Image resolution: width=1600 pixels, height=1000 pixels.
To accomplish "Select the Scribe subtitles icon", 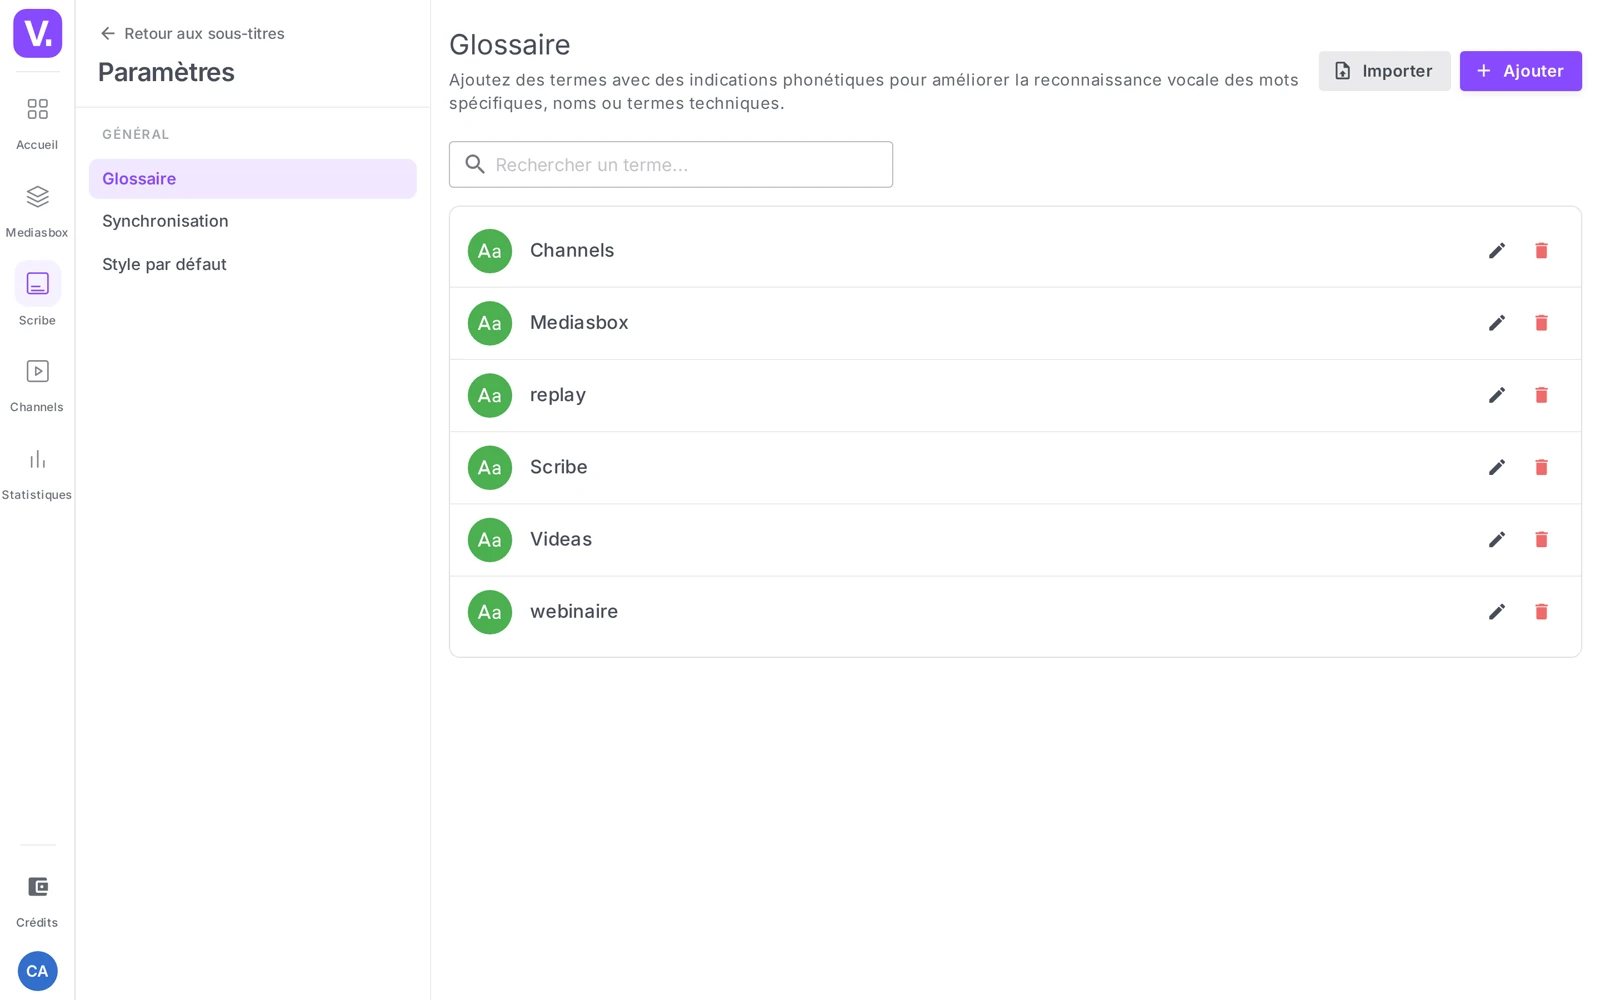I will tap(37, 284).
